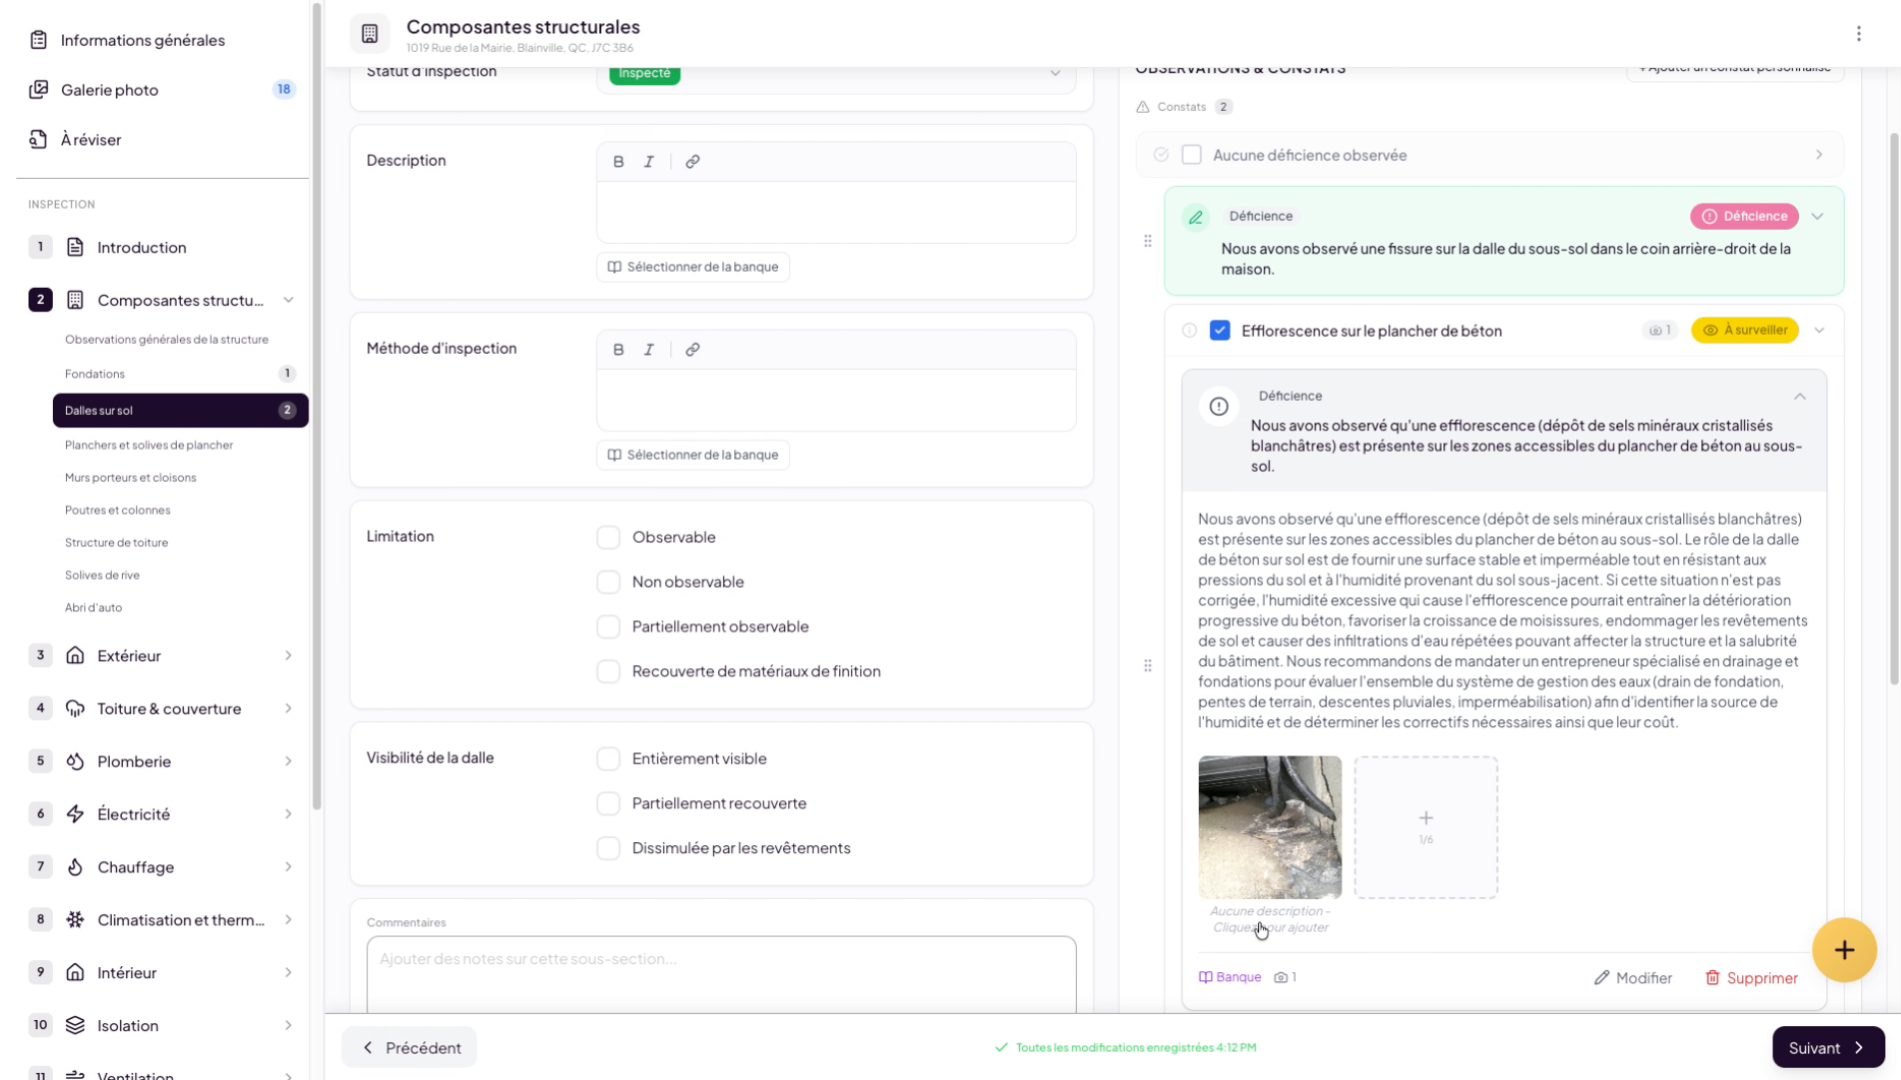Click the efflorescence photo thumbnail

[x=1269, y=827]
